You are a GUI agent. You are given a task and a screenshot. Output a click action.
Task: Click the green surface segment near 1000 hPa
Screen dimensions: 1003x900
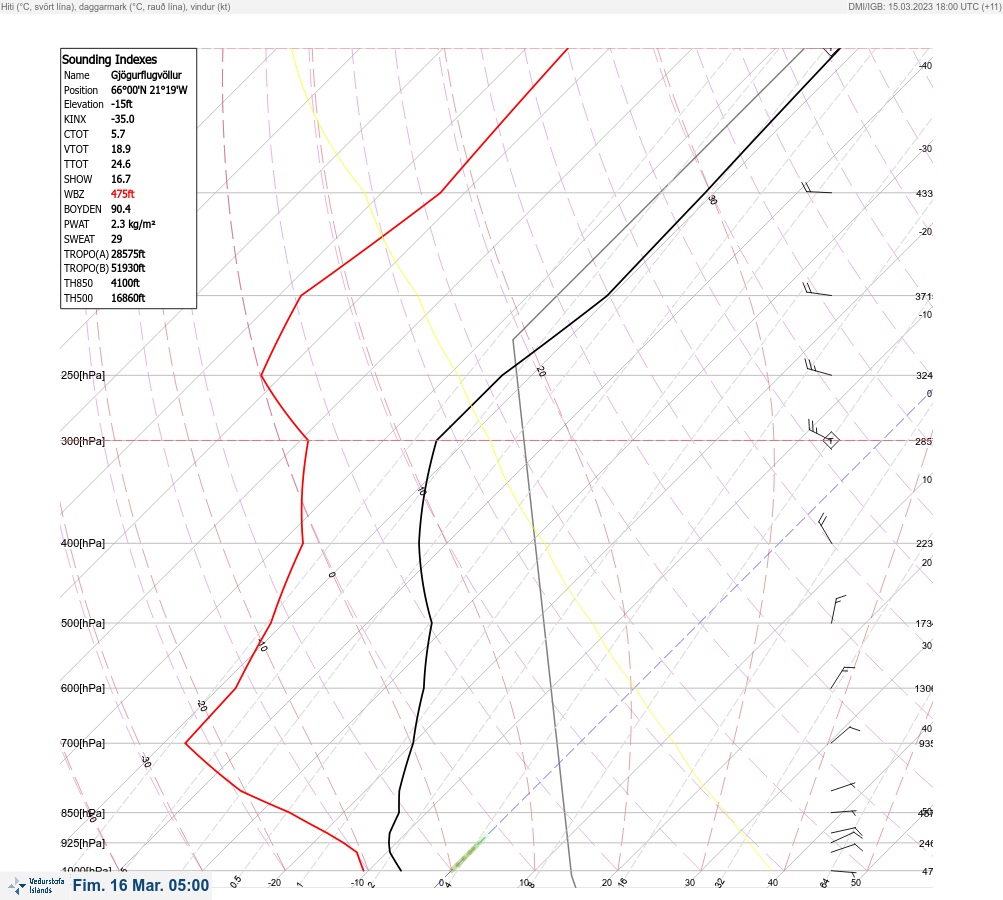(468, 851)
